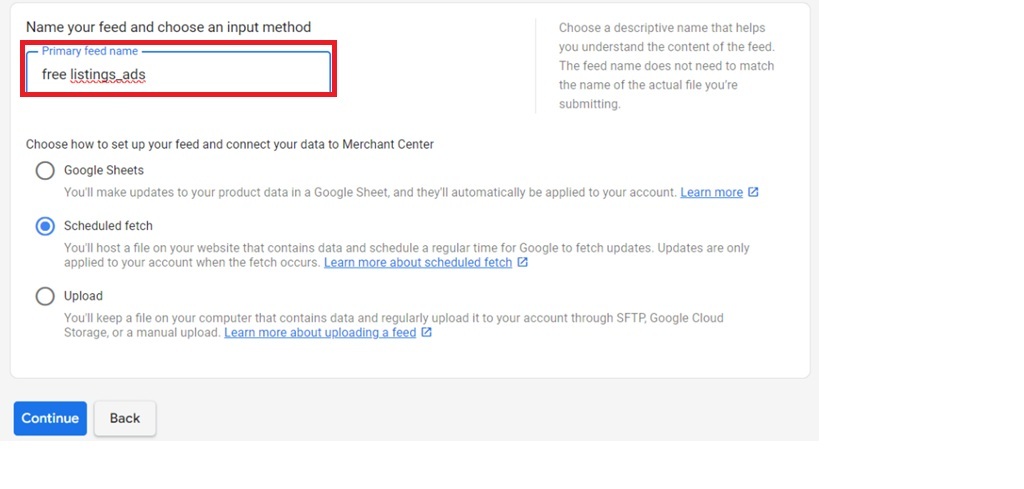This screenshot has width=1024, height=489.
Task: Click the feed name help text on right
Action: tap(666, 66)
